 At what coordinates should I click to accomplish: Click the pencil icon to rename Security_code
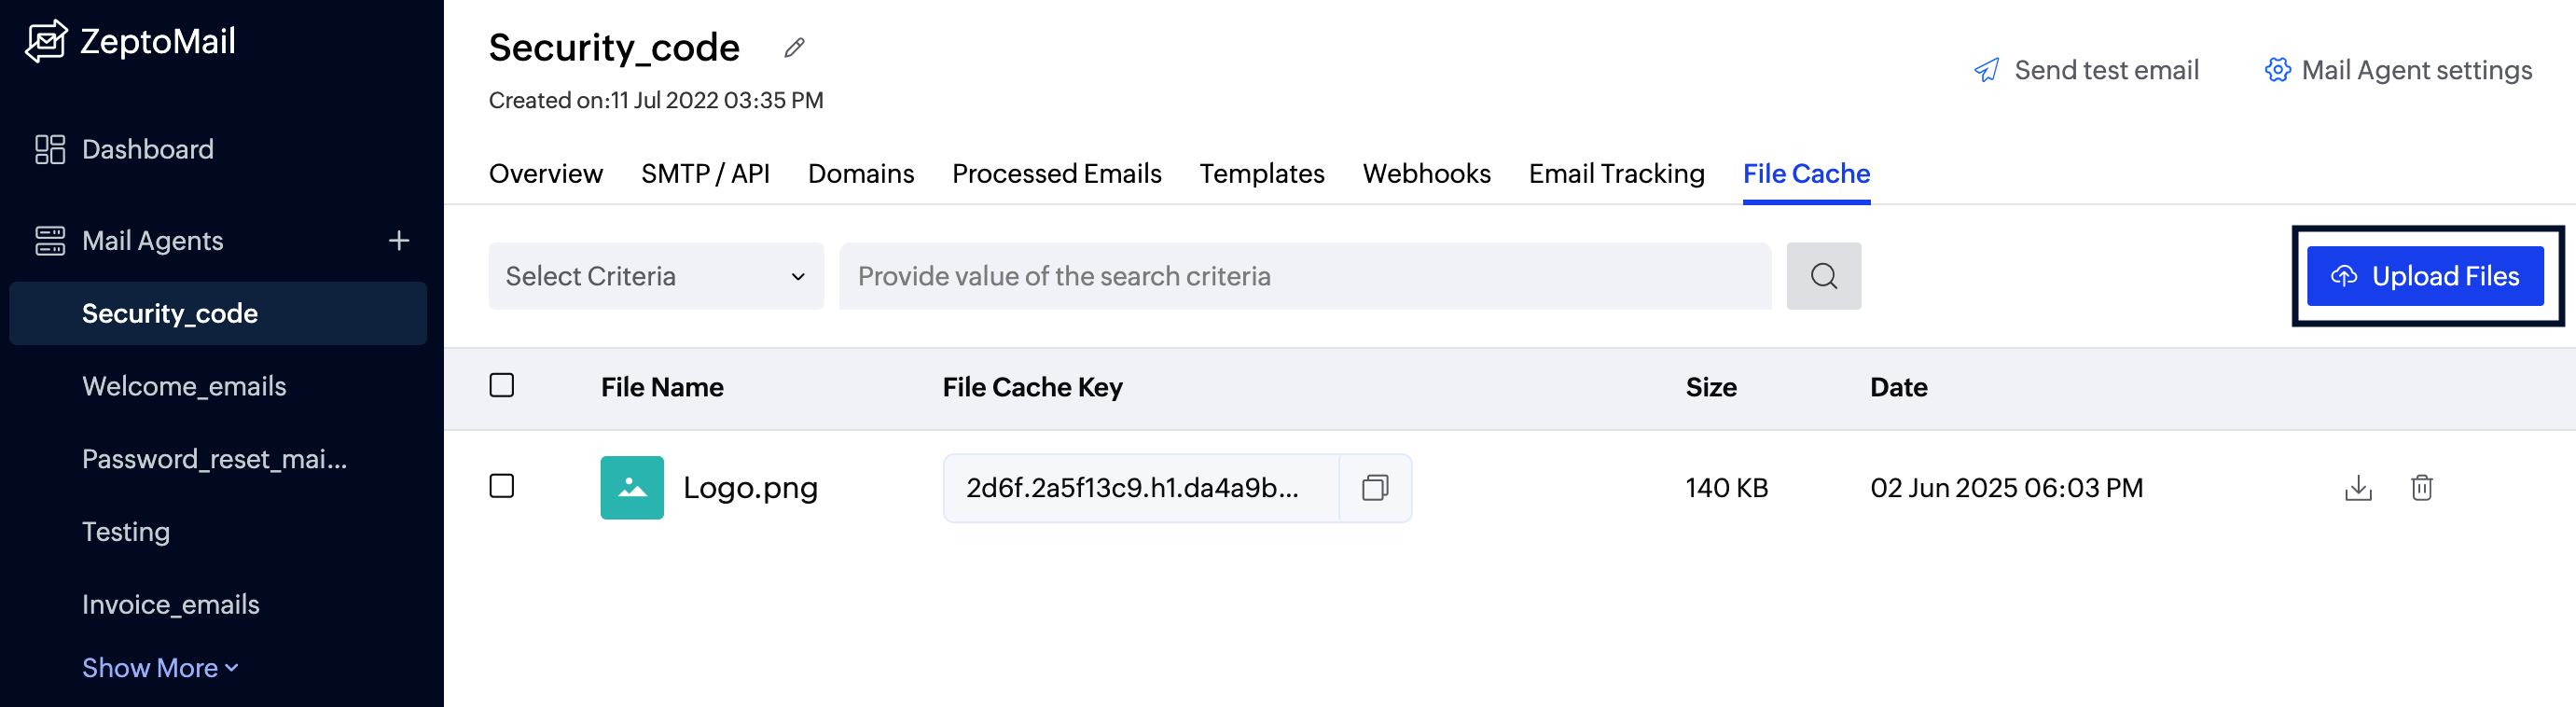794,48
